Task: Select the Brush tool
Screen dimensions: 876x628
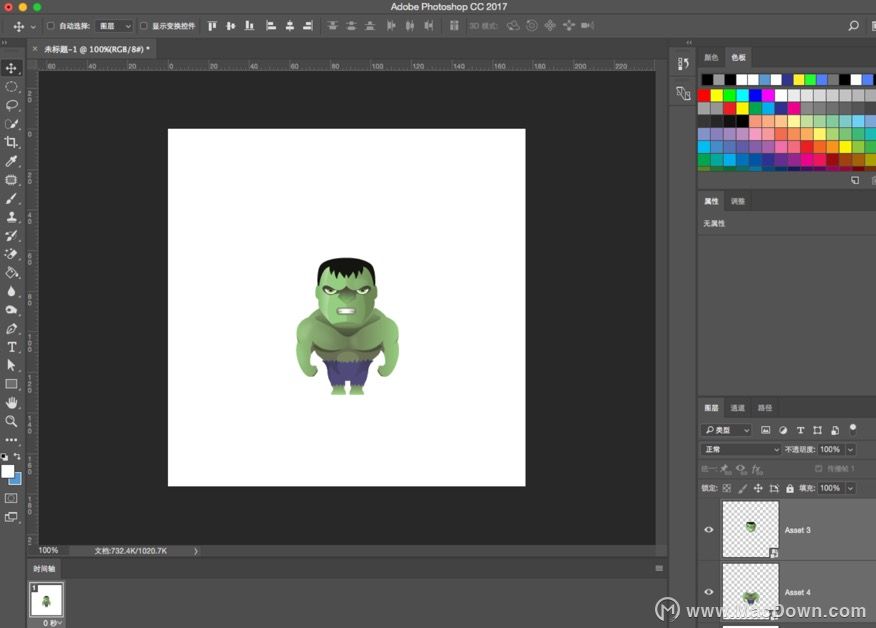Action: [11, 198]
